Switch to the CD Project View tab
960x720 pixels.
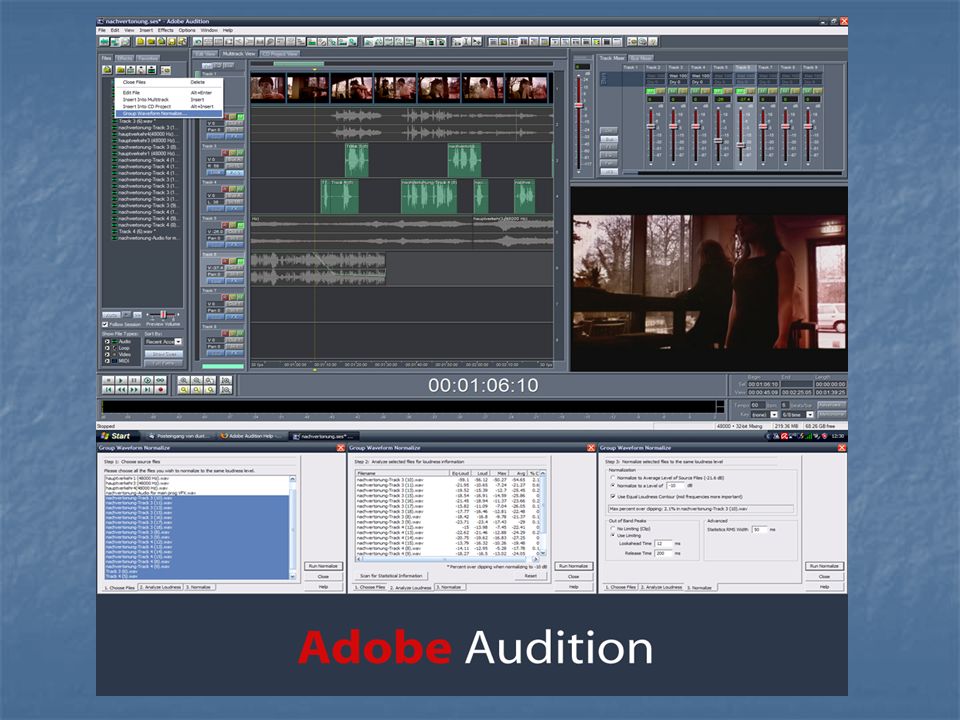tap(280, 54)
